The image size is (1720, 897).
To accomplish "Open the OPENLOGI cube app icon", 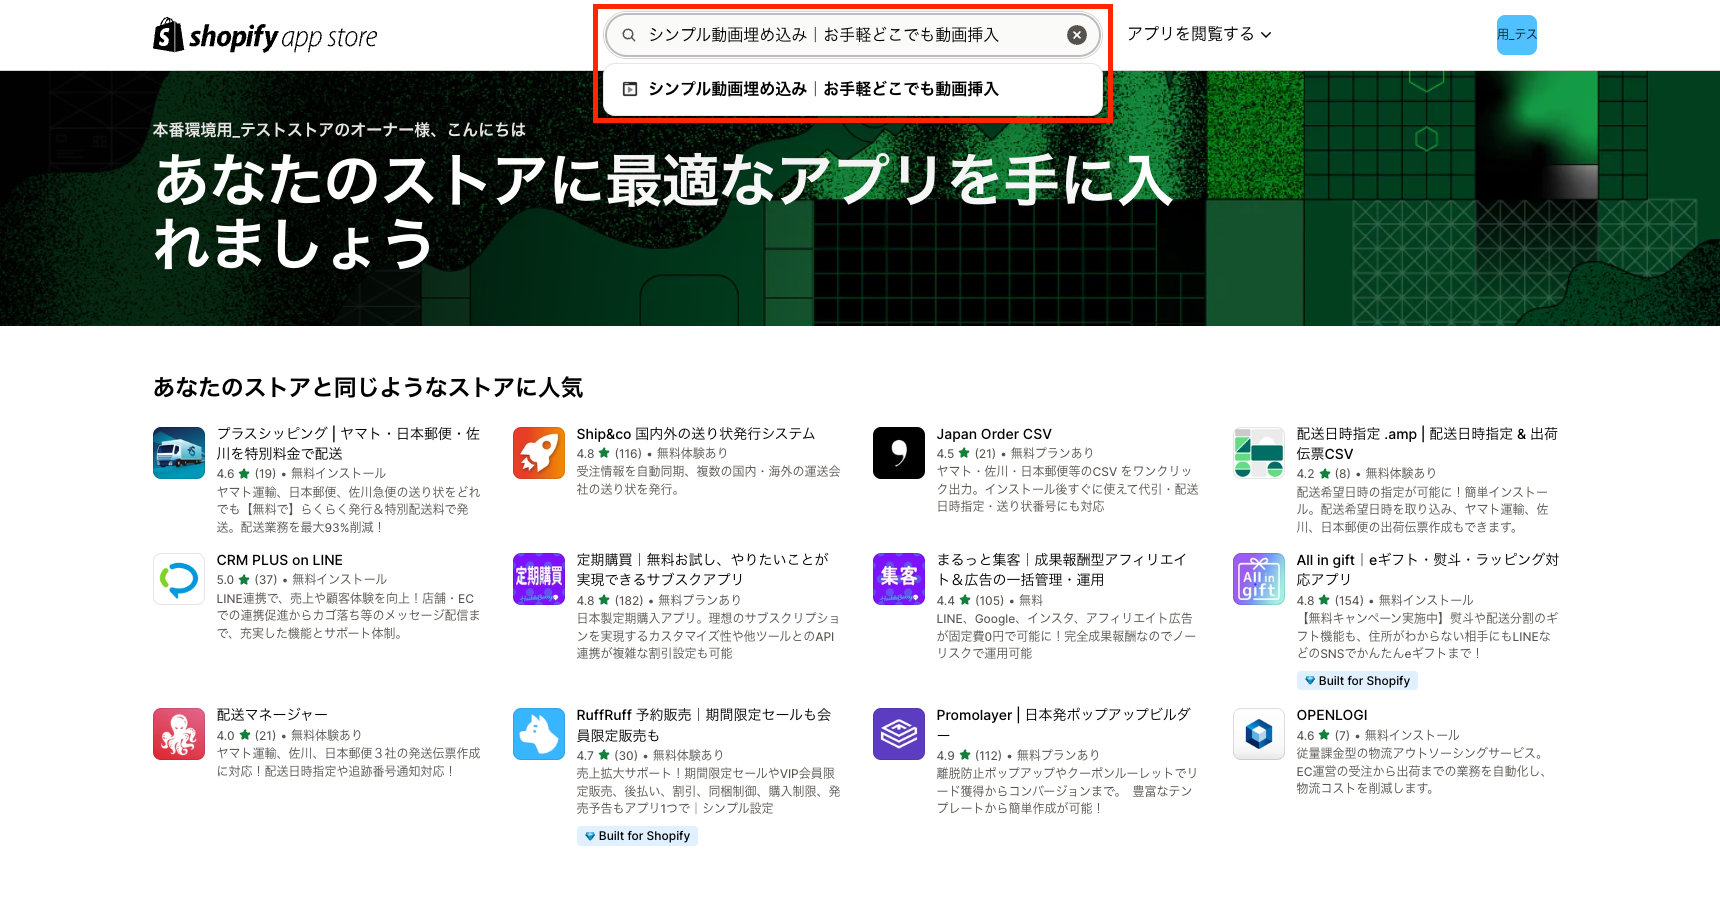I will click(x=1259, y=734).
